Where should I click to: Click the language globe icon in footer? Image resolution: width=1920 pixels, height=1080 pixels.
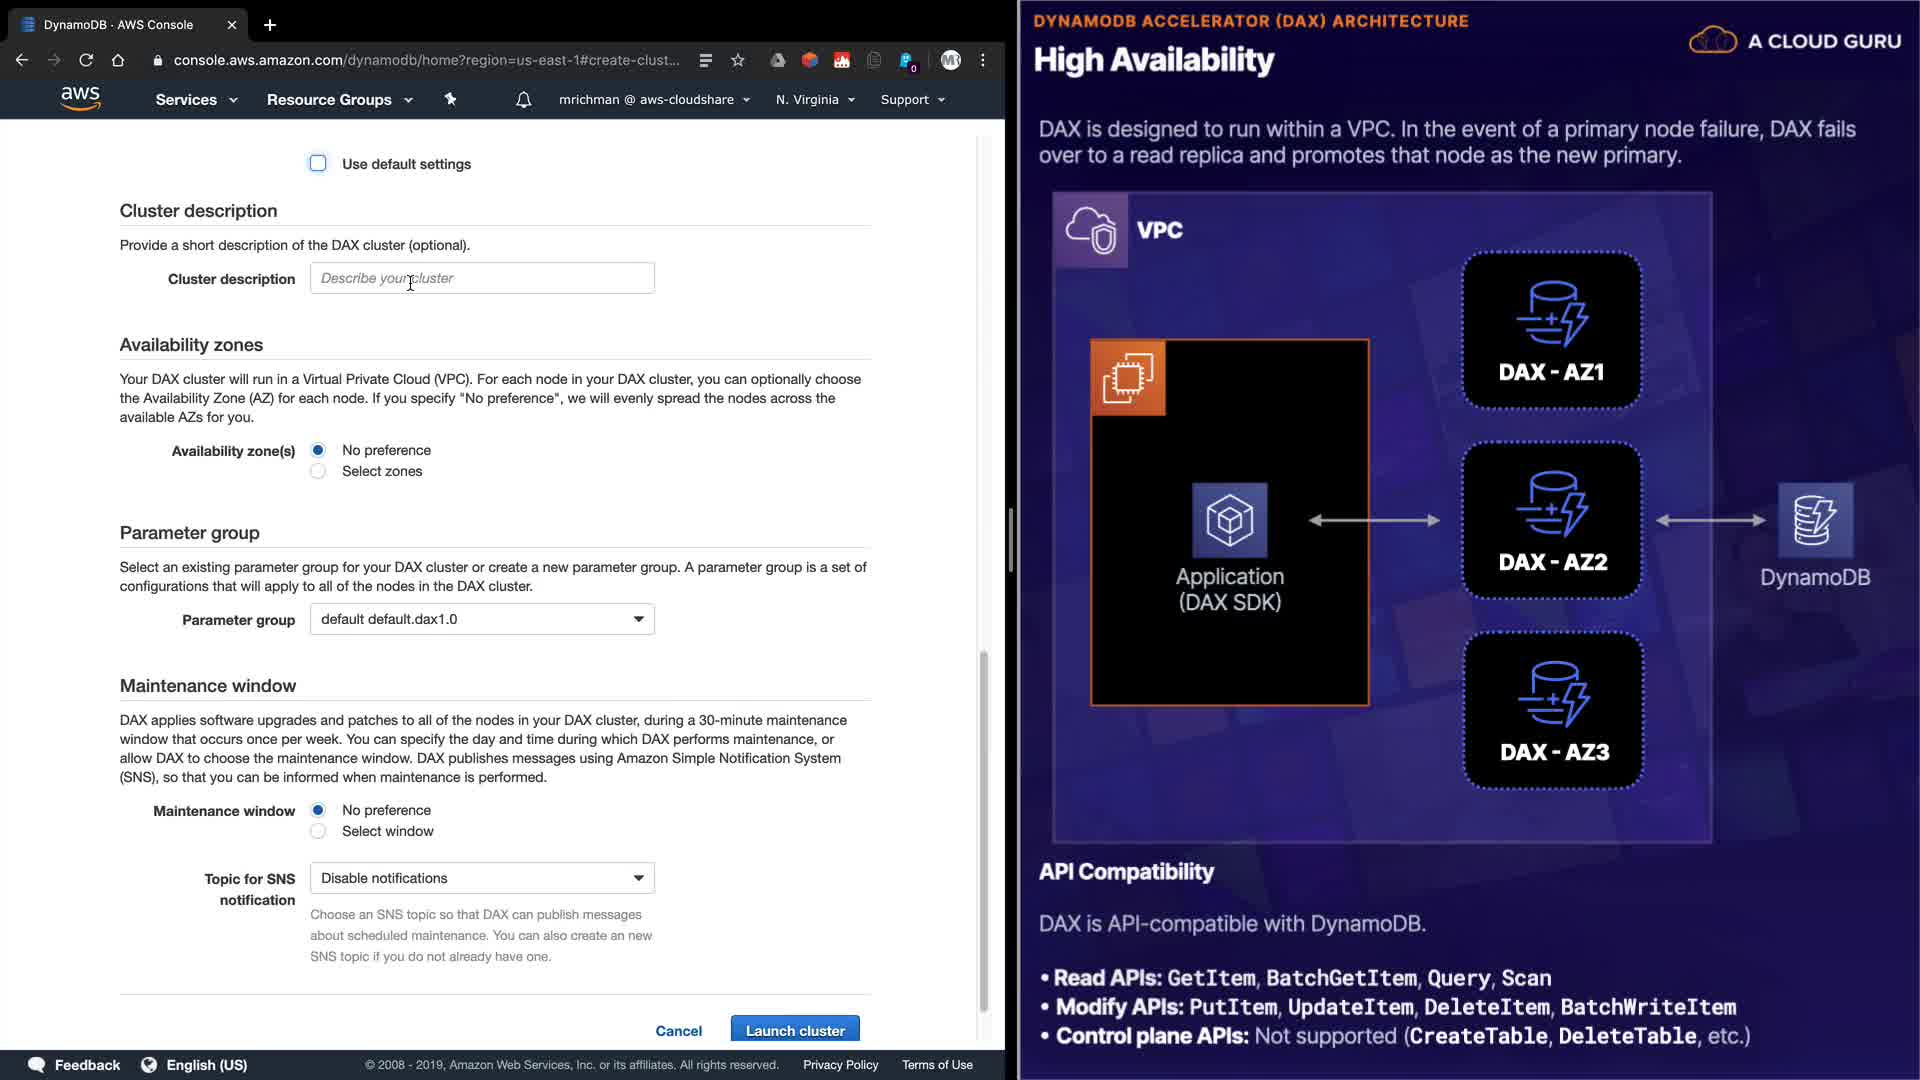pos(149,1065)
